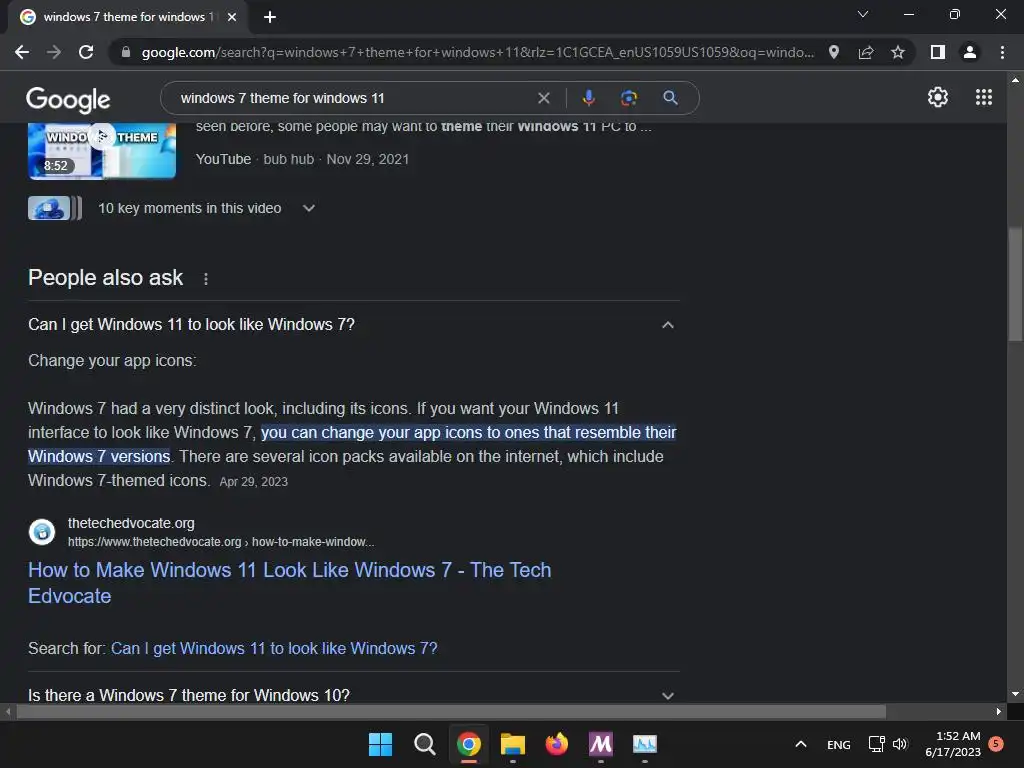Click the address bar URL

click(x=477, y=52)
